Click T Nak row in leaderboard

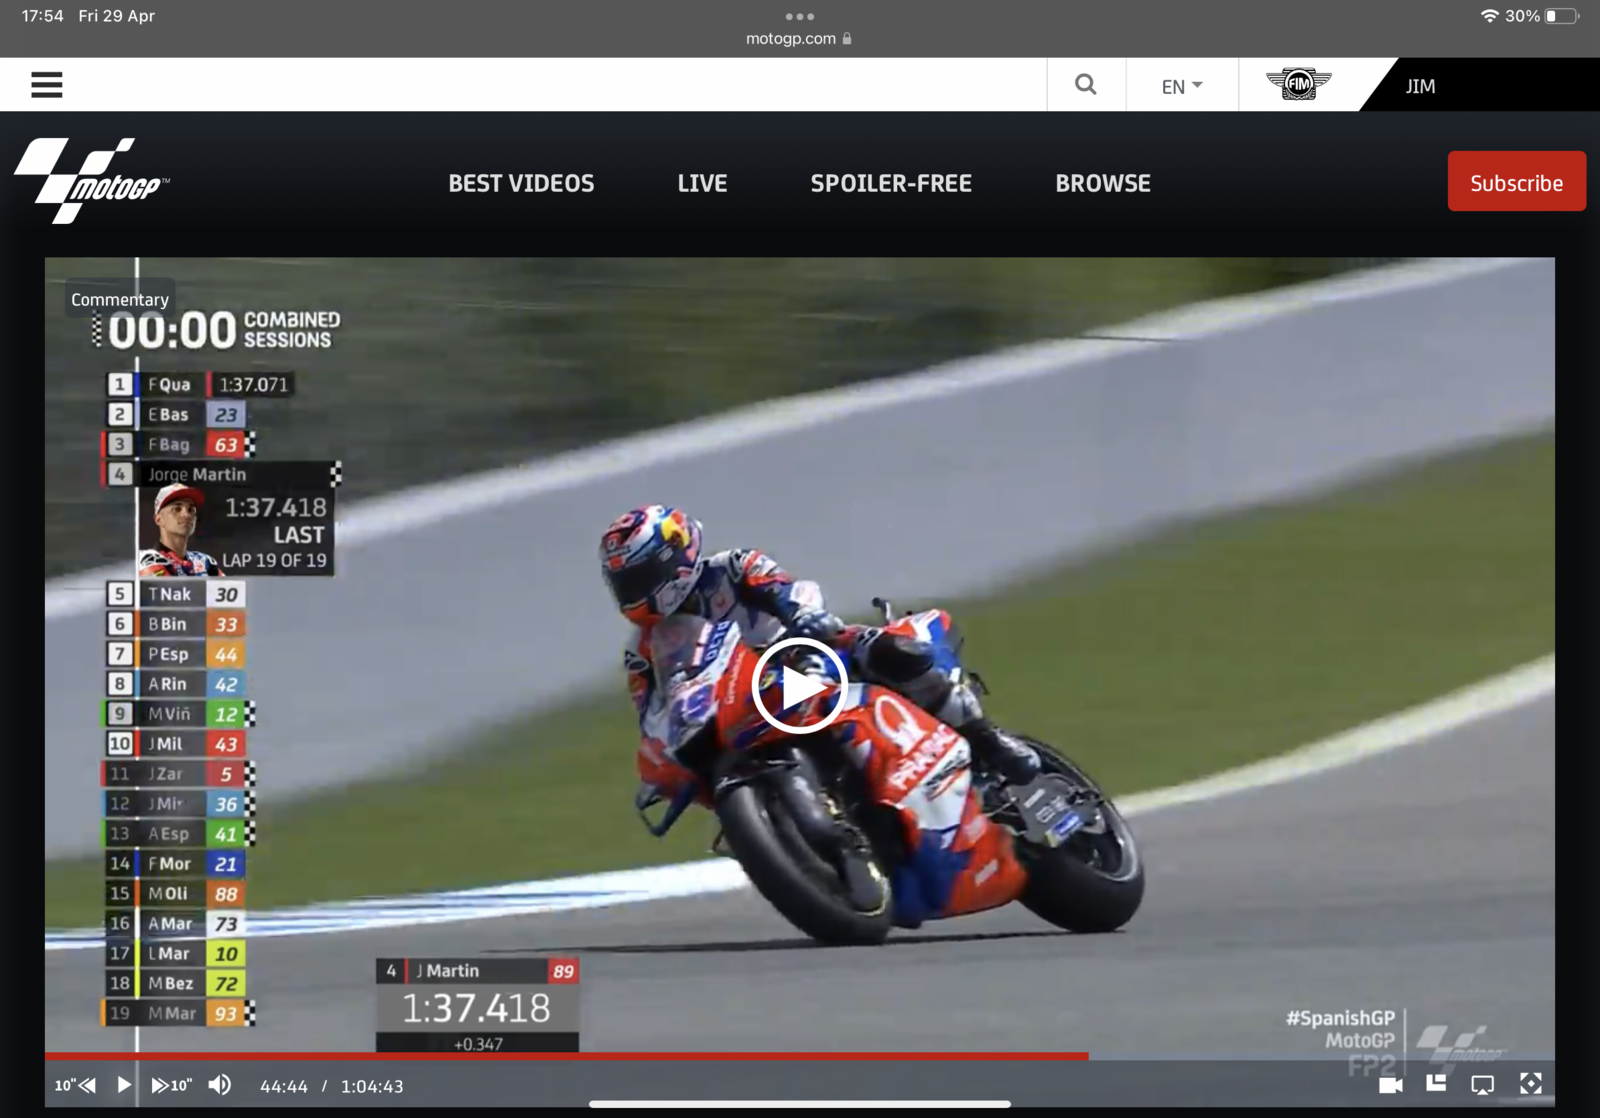(176, 594)
